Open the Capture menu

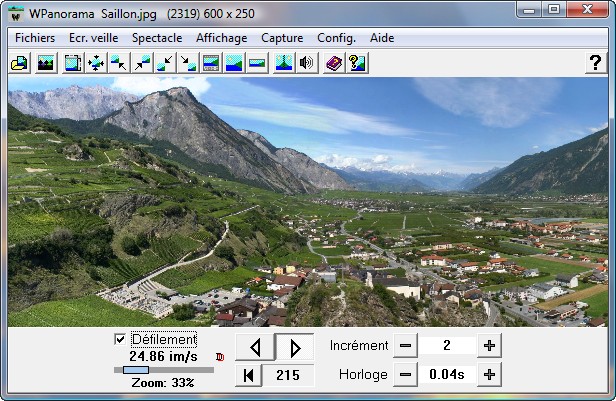pyautogui.click(x=282, y=38)
